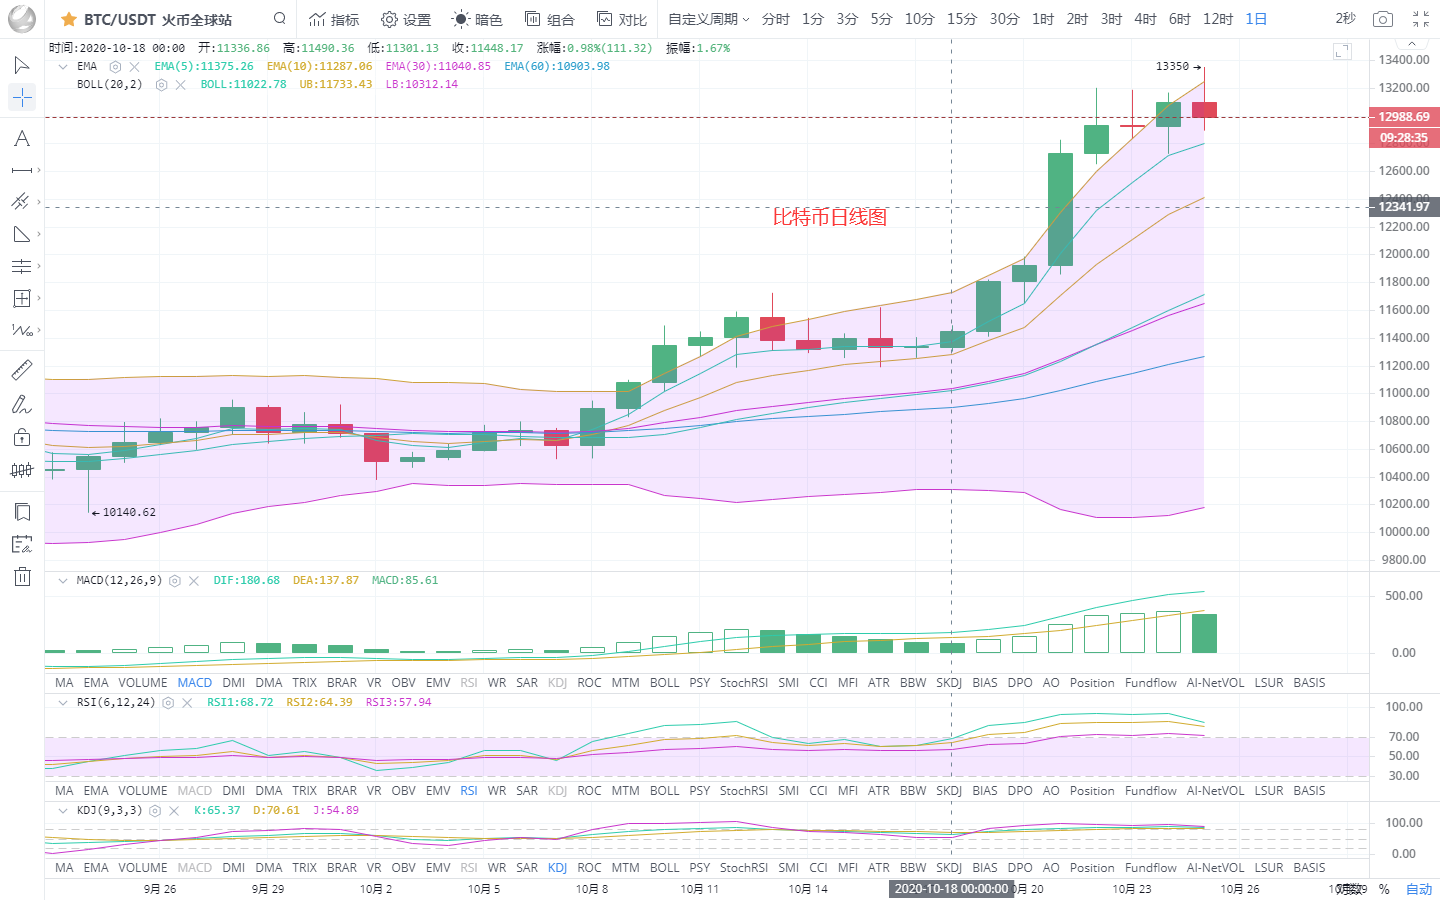This screenshot has height=900, width=1440.
Task: Collapse the MACD(12,26,9) panel chevron
Action: [x=63, y=581]
